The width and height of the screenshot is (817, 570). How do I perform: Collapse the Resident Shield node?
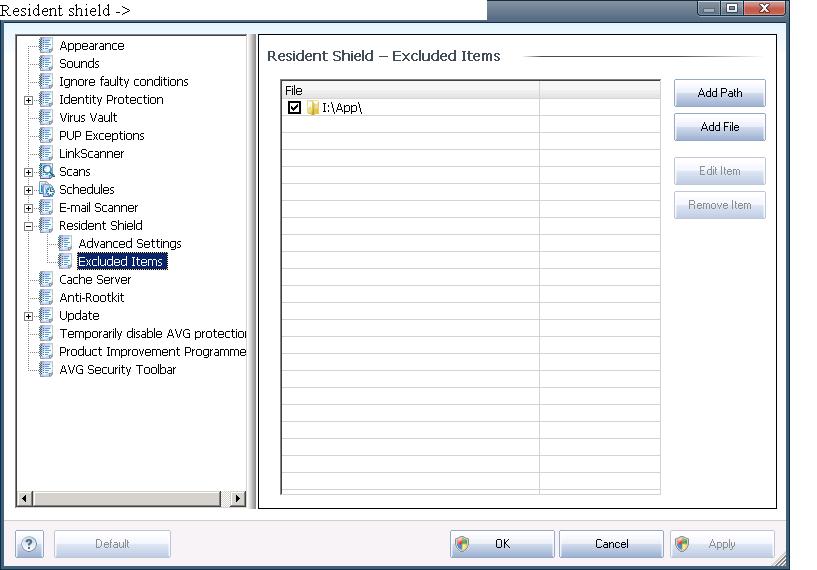29,226
